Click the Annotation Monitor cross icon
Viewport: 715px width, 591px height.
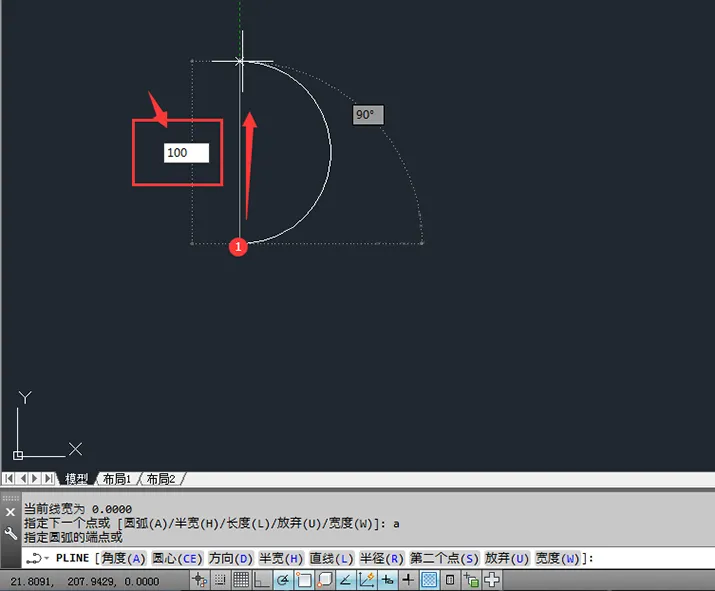pos(492,580)
